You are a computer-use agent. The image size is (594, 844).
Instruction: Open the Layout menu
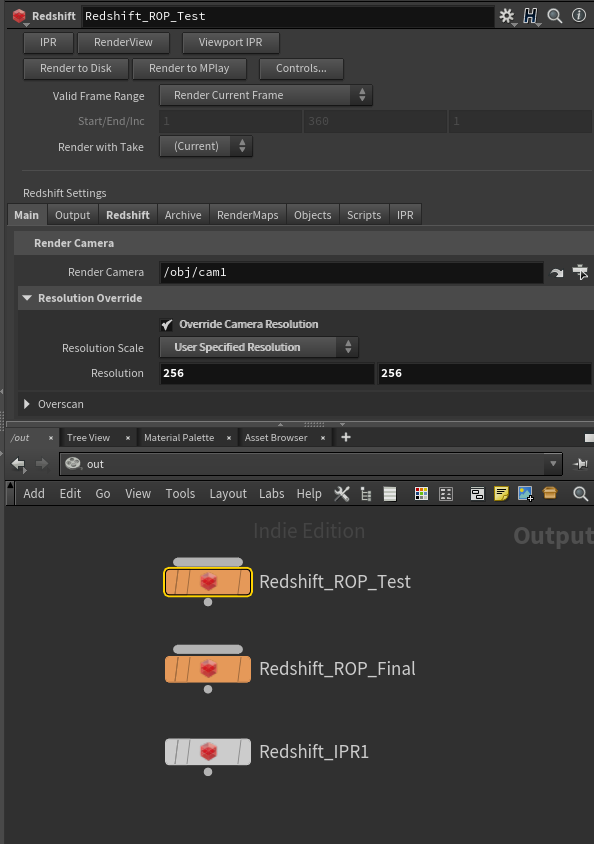point(228,494)
